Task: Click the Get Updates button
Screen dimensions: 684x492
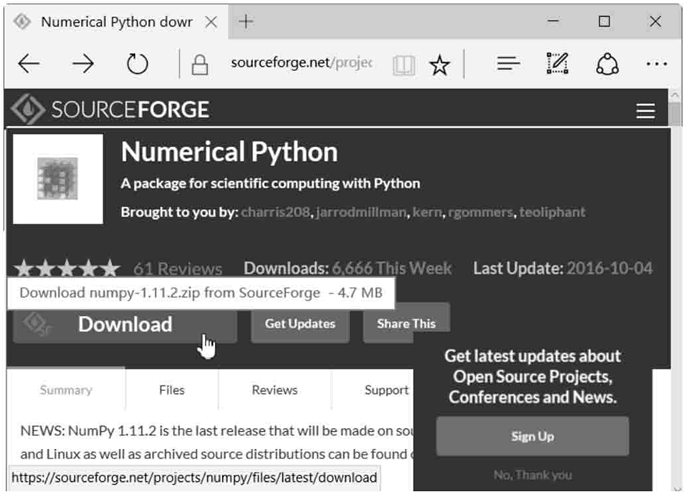Action: [x=300, y=324]
